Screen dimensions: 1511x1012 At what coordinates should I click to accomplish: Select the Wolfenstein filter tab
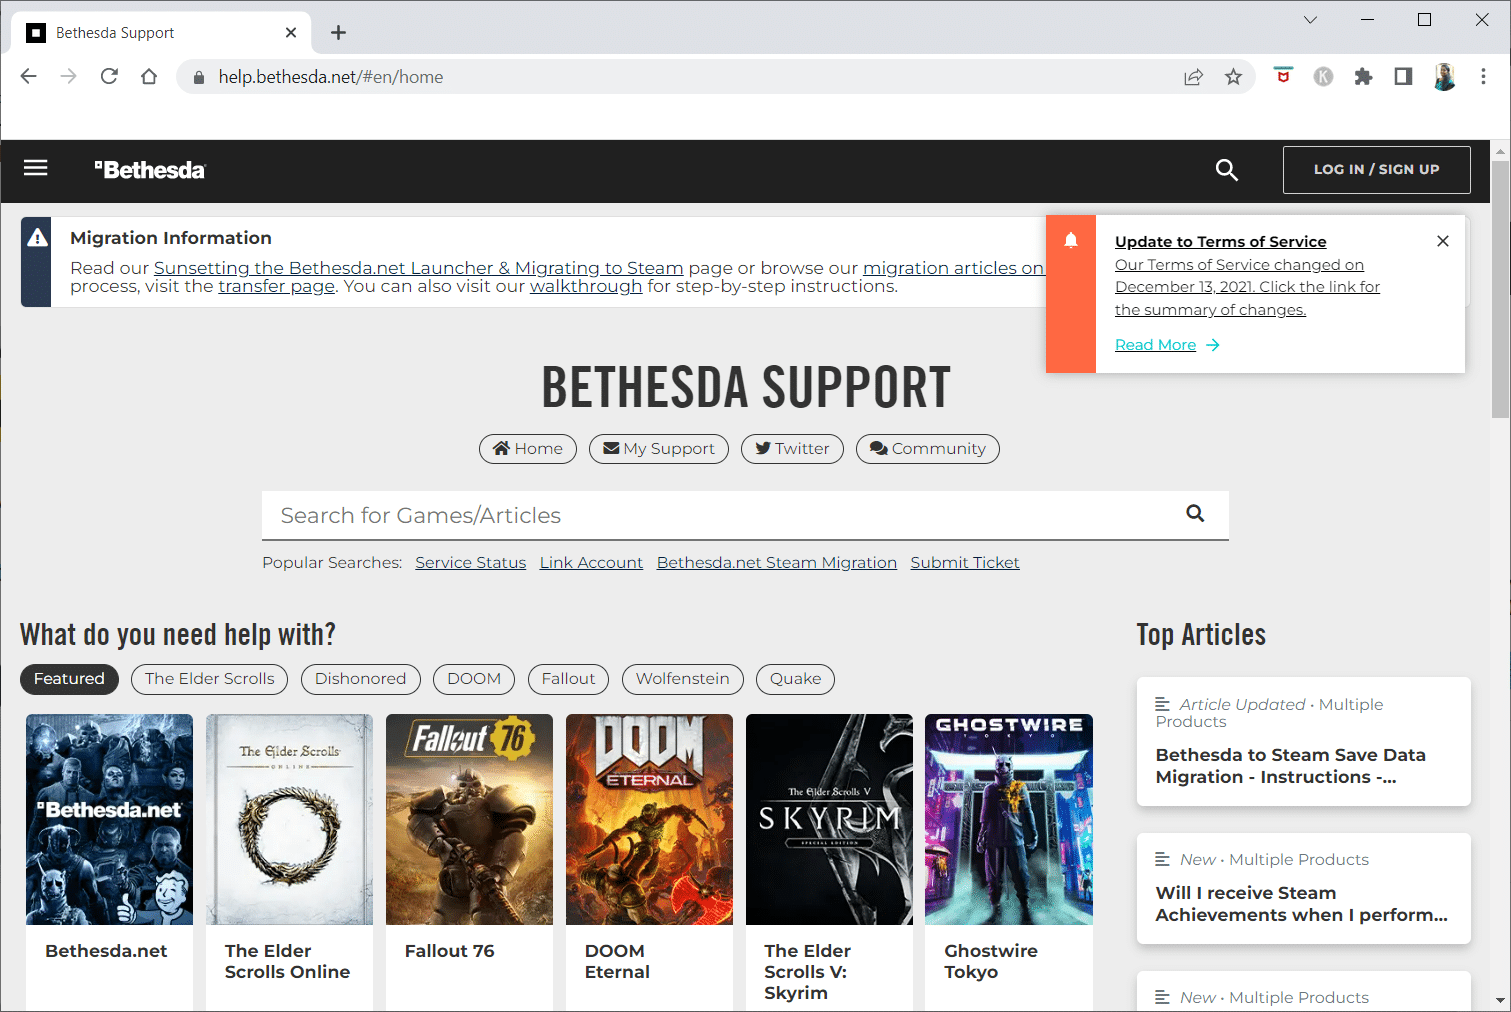(682, 679)
